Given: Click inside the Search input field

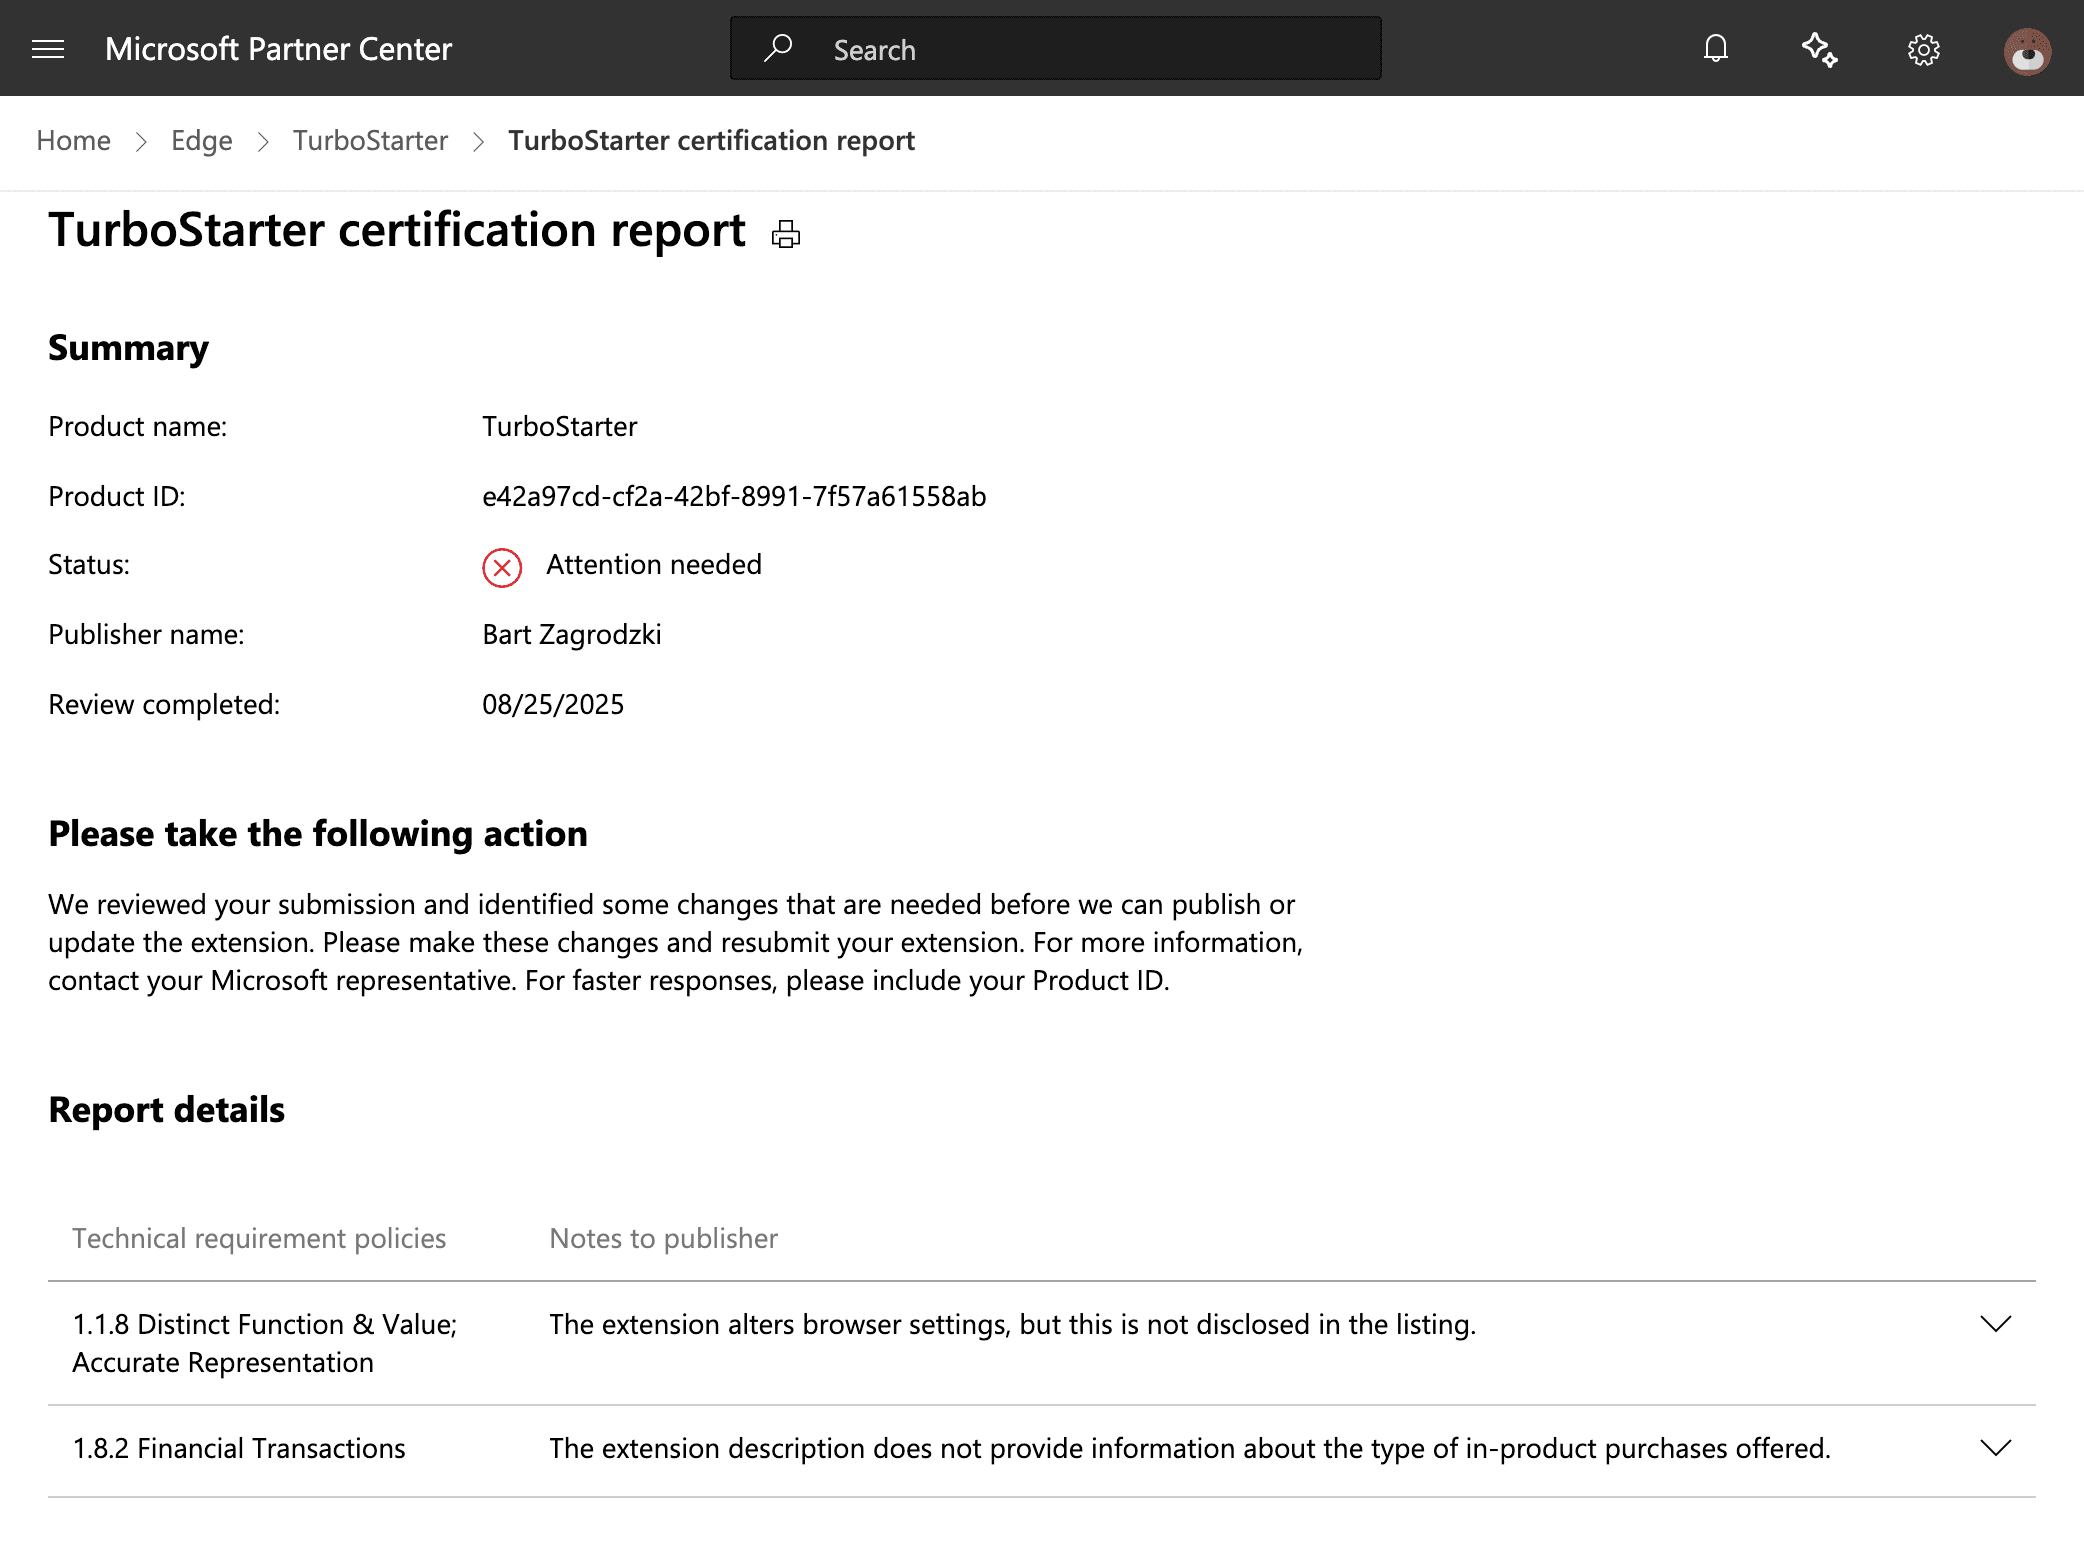Looking at the screenshot, I should 1050,48.
